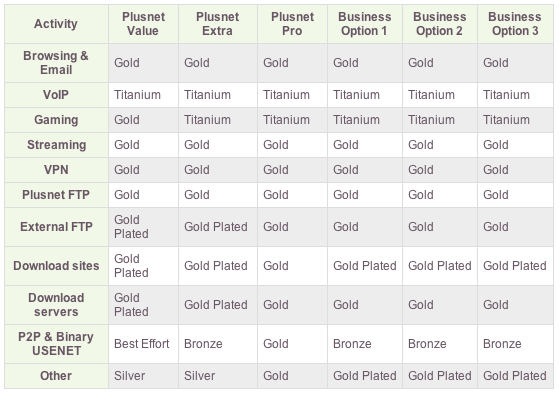
Task: Click the Plusnet Pro column header
Action: click(x=292, y=24)
